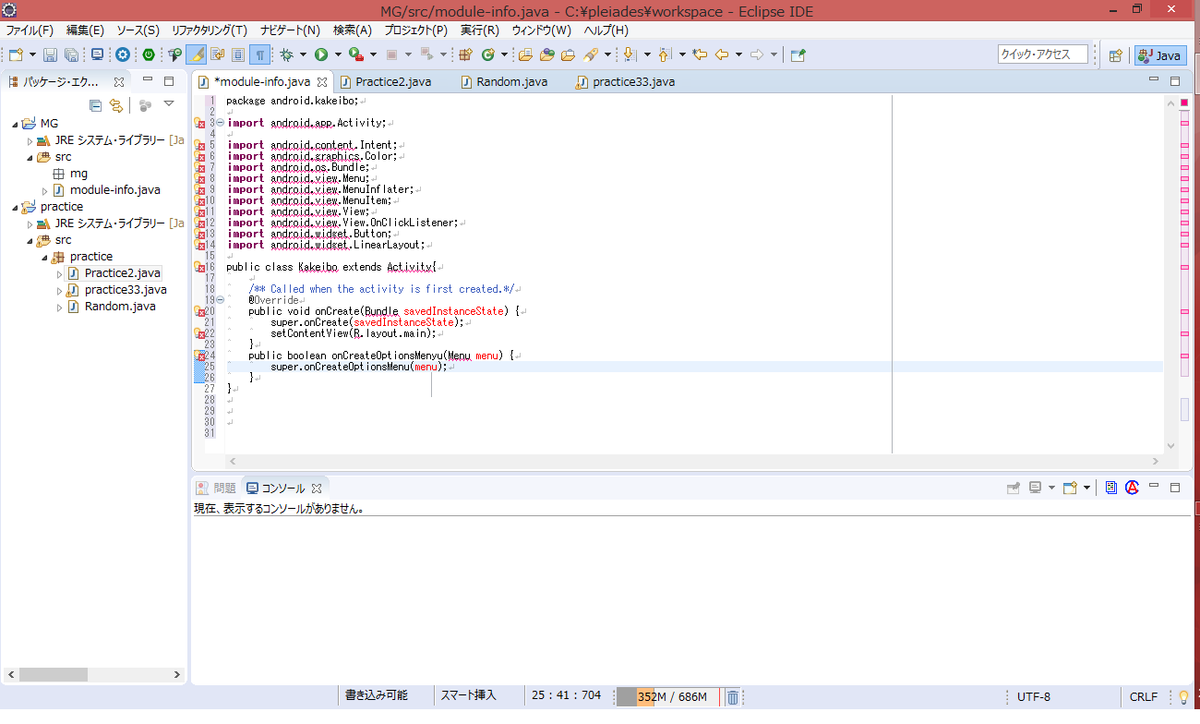1200x724 pixels.
Task: Click the Quick Access search field
Action: click(x=1042, y=54)
